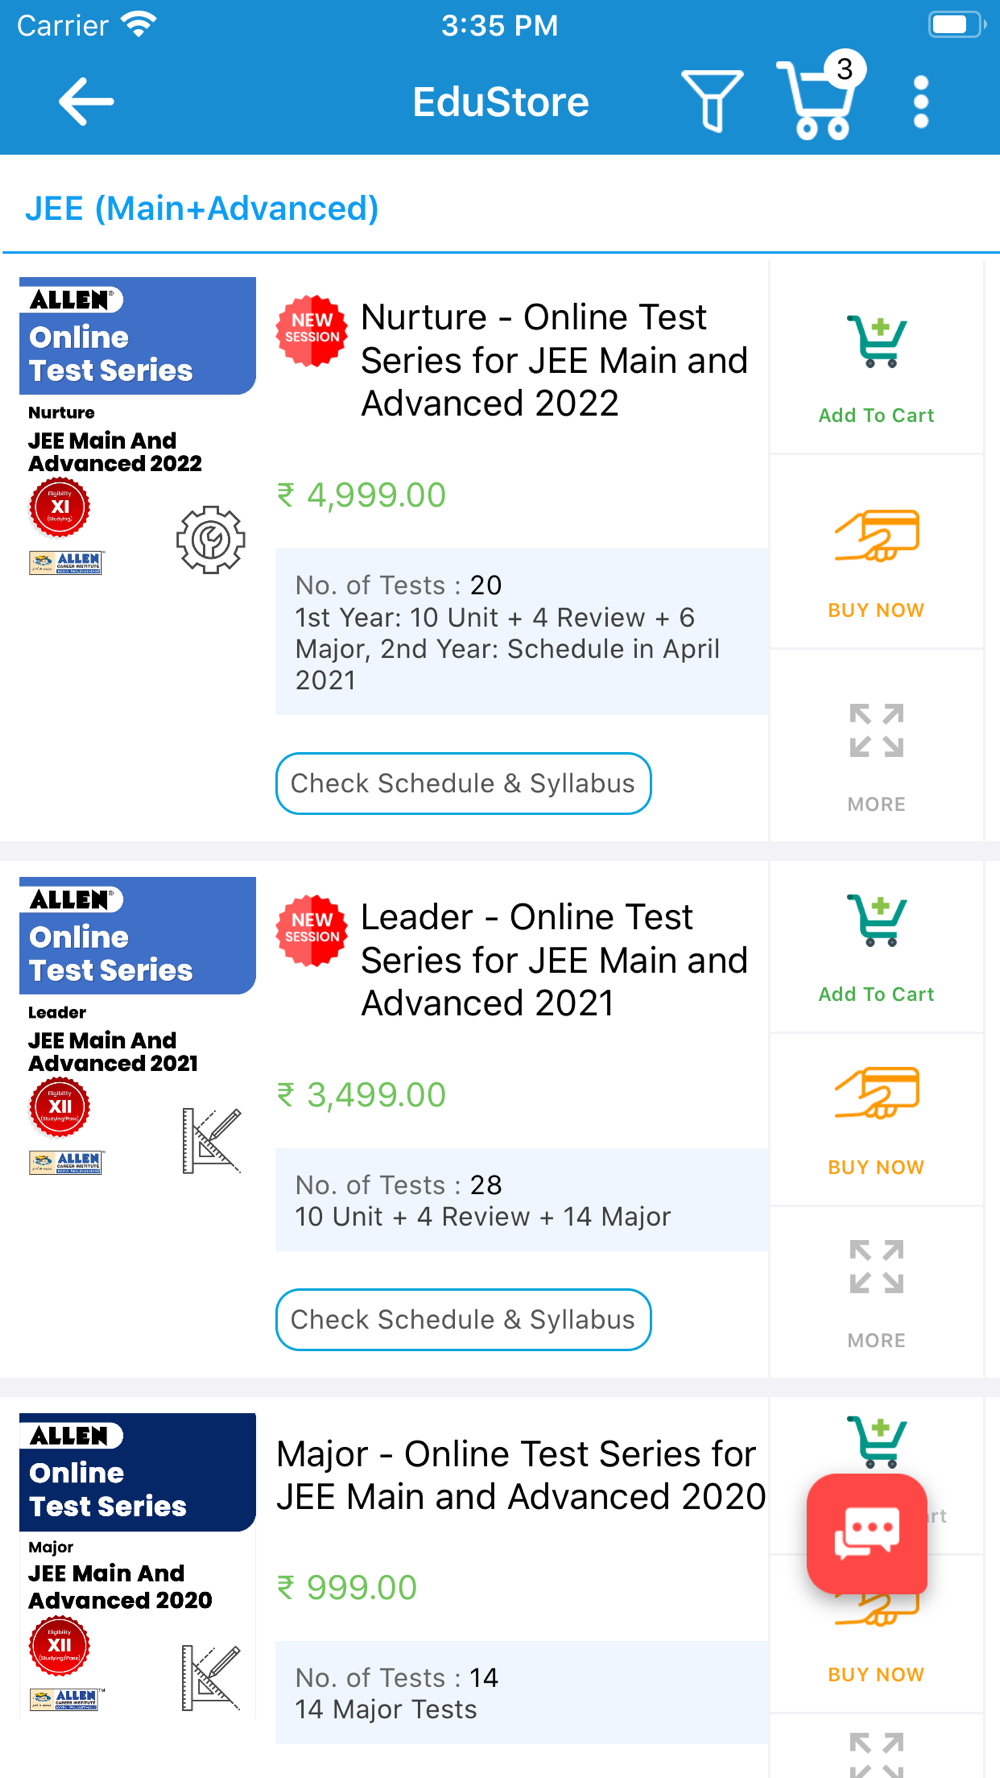Check Schedule & Syllabus for Nurture series

pyautogui.click(x=463, y=783)
